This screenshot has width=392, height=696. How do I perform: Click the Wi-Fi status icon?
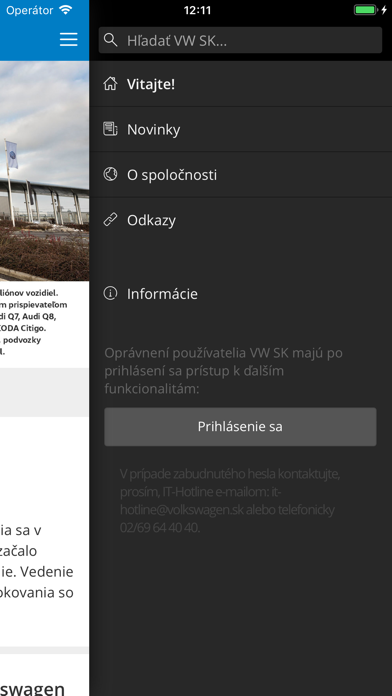pyautogui.click(x=66, y=10)
